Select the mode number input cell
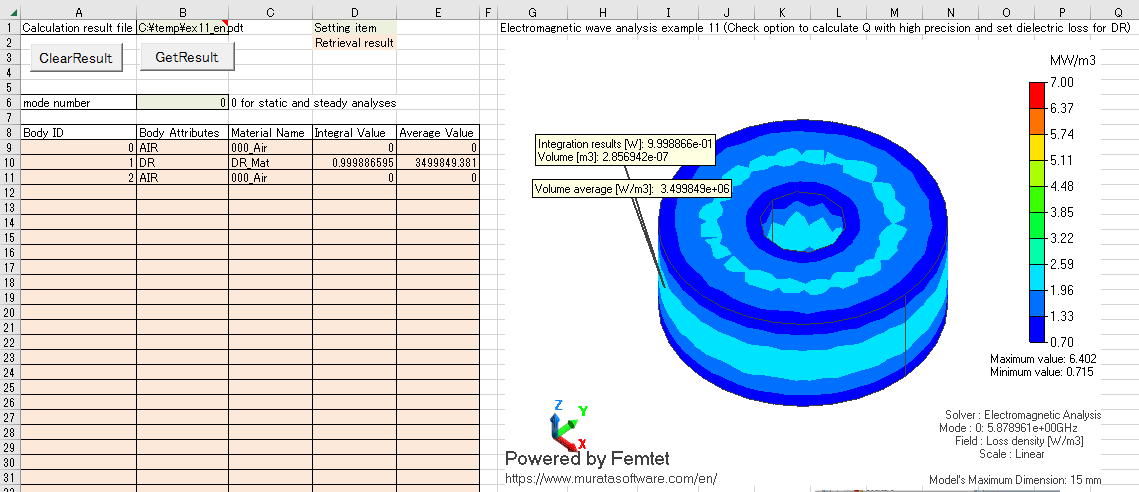This screenshot has height=492, width=1139. pyautogui.click(x=182, y=102)
